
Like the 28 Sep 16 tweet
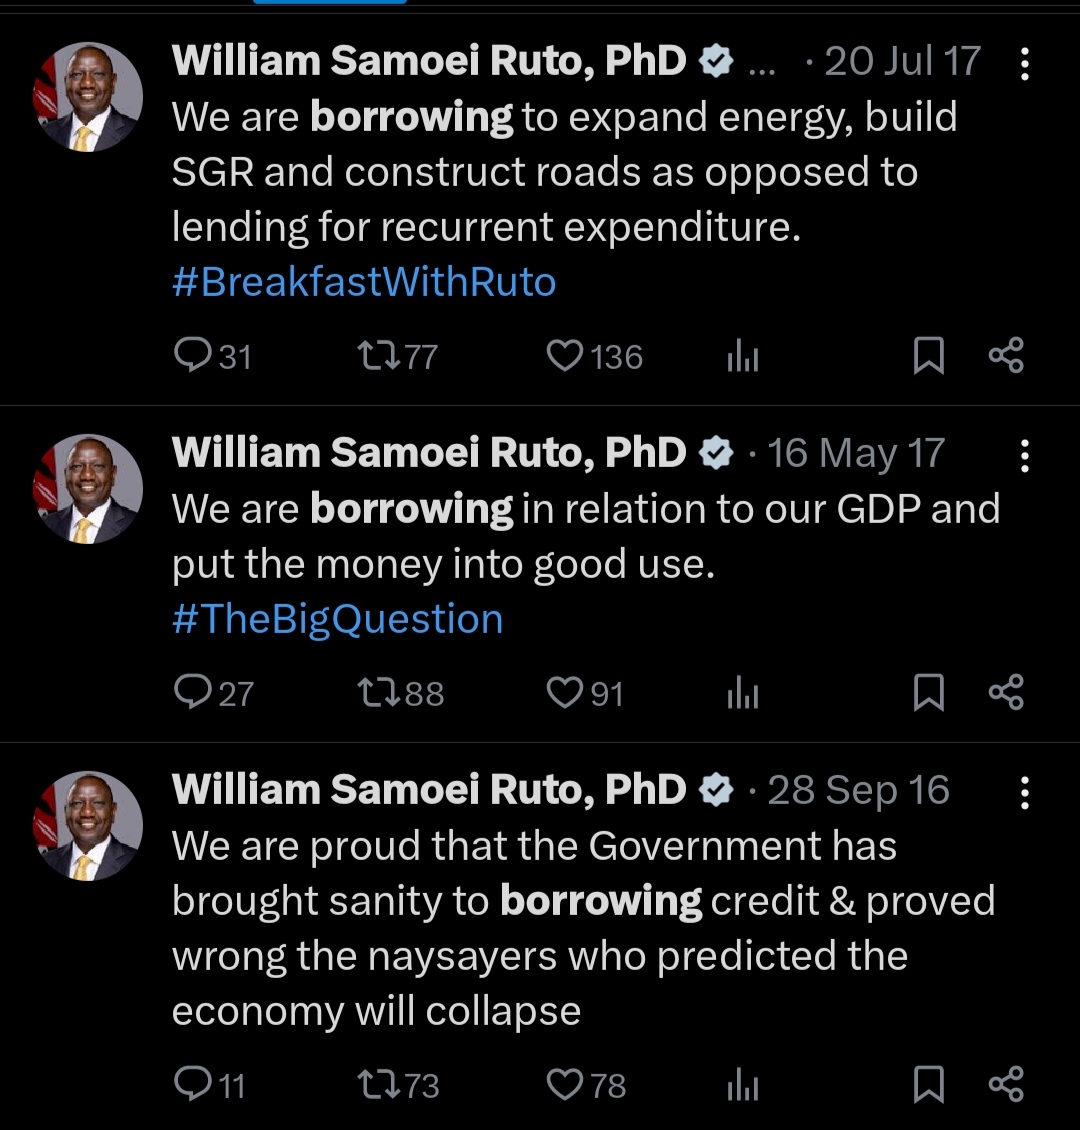click(x=565, y=1084)
